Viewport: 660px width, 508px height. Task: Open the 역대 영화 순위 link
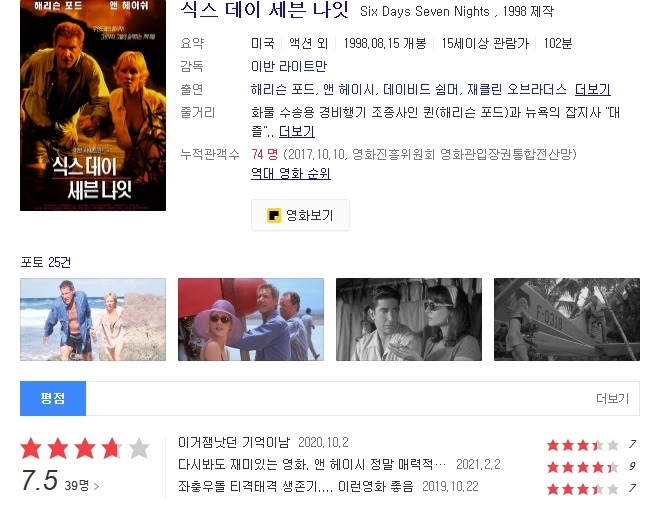[x=290, y=173]
